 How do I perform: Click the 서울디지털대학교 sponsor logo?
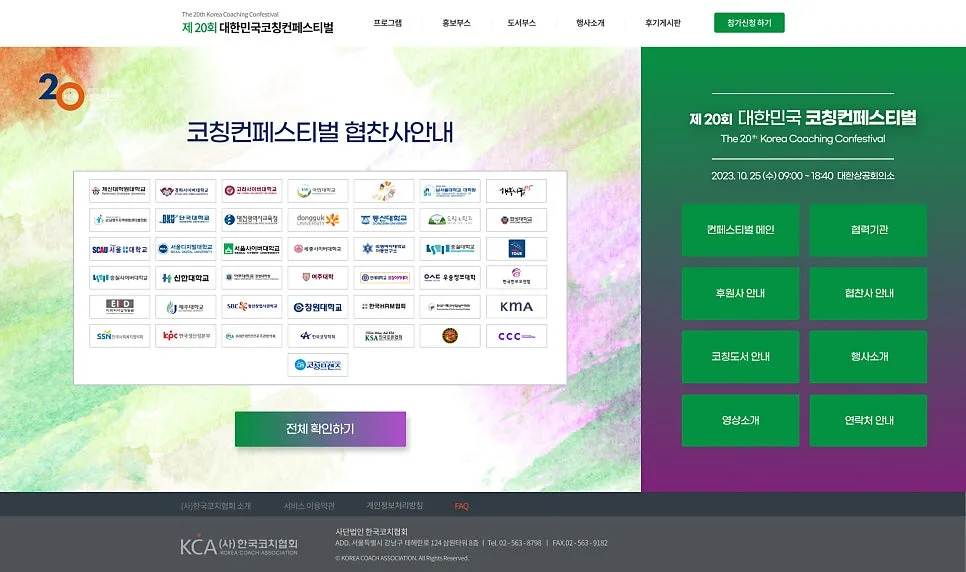[185, 249]
